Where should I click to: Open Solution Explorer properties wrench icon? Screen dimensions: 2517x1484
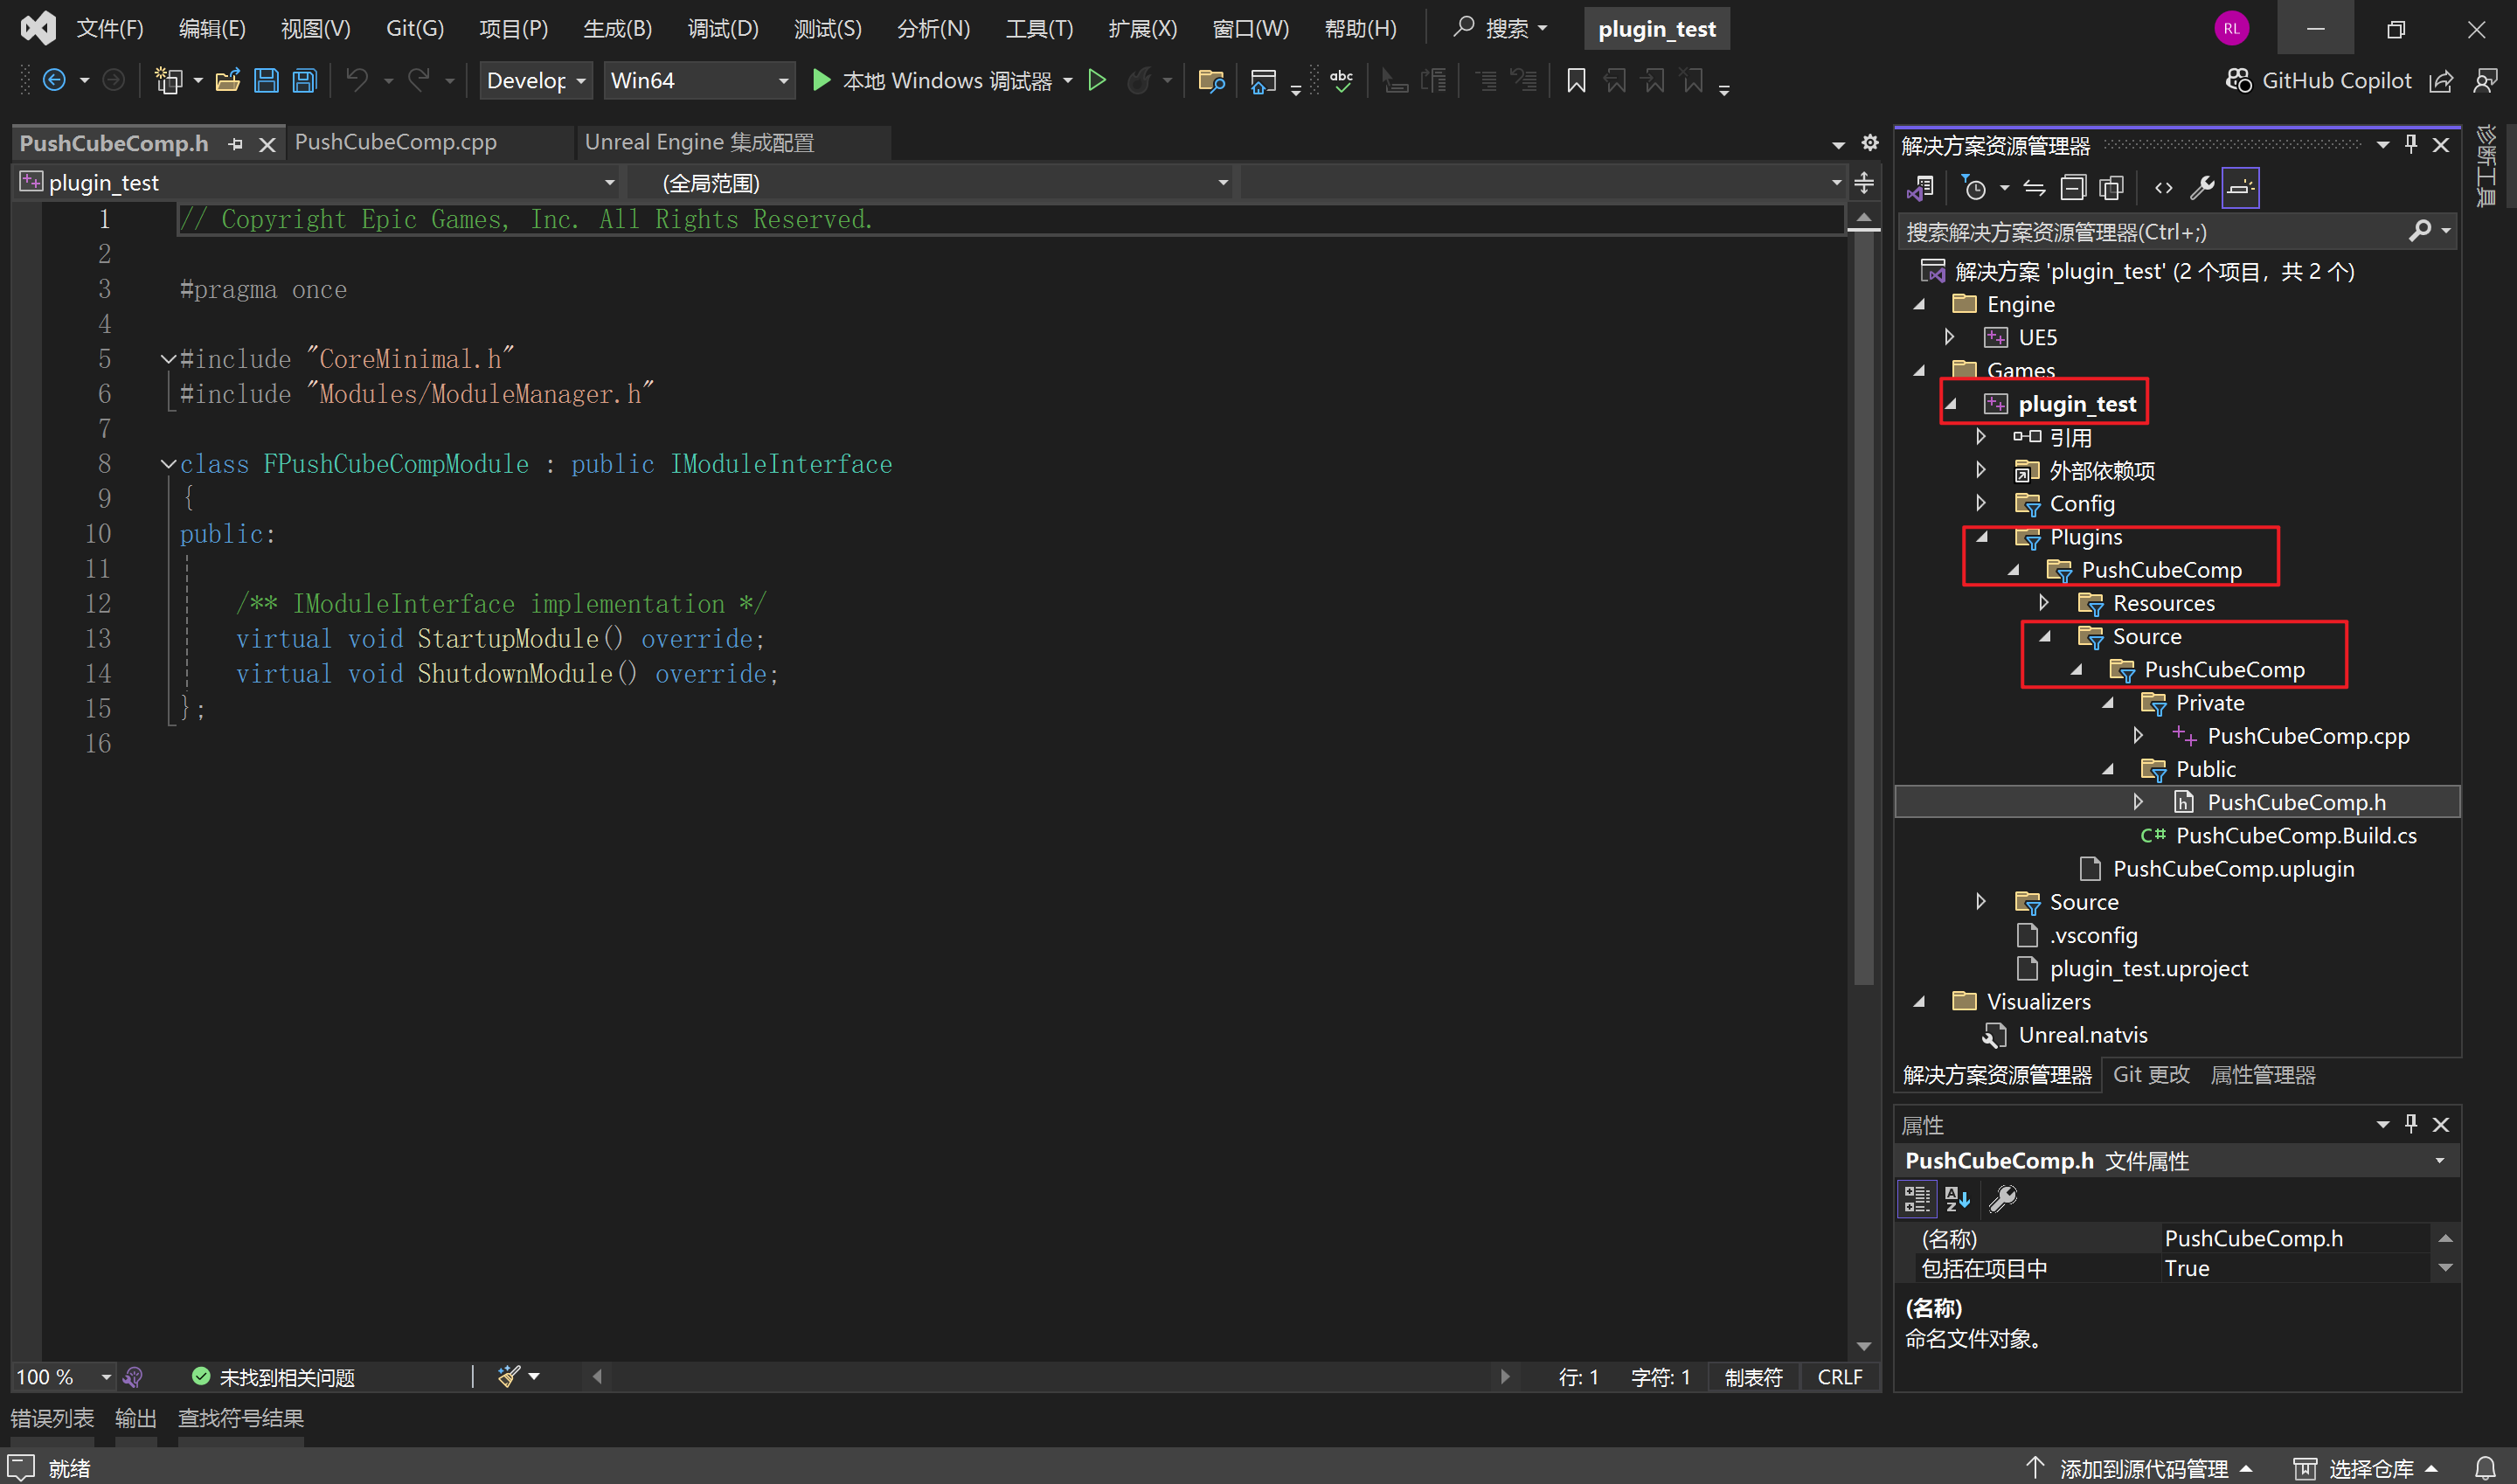2201,187
